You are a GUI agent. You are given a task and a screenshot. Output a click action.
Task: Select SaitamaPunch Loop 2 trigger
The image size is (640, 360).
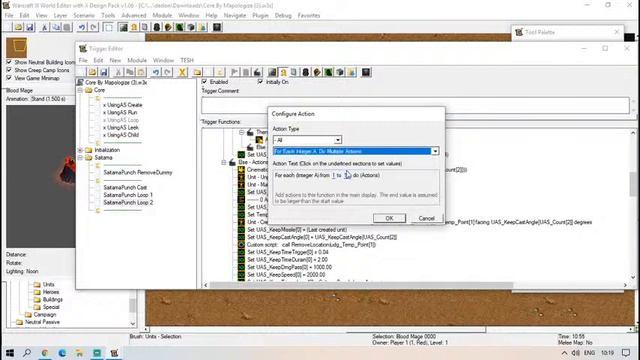click(x=128, y=202)
